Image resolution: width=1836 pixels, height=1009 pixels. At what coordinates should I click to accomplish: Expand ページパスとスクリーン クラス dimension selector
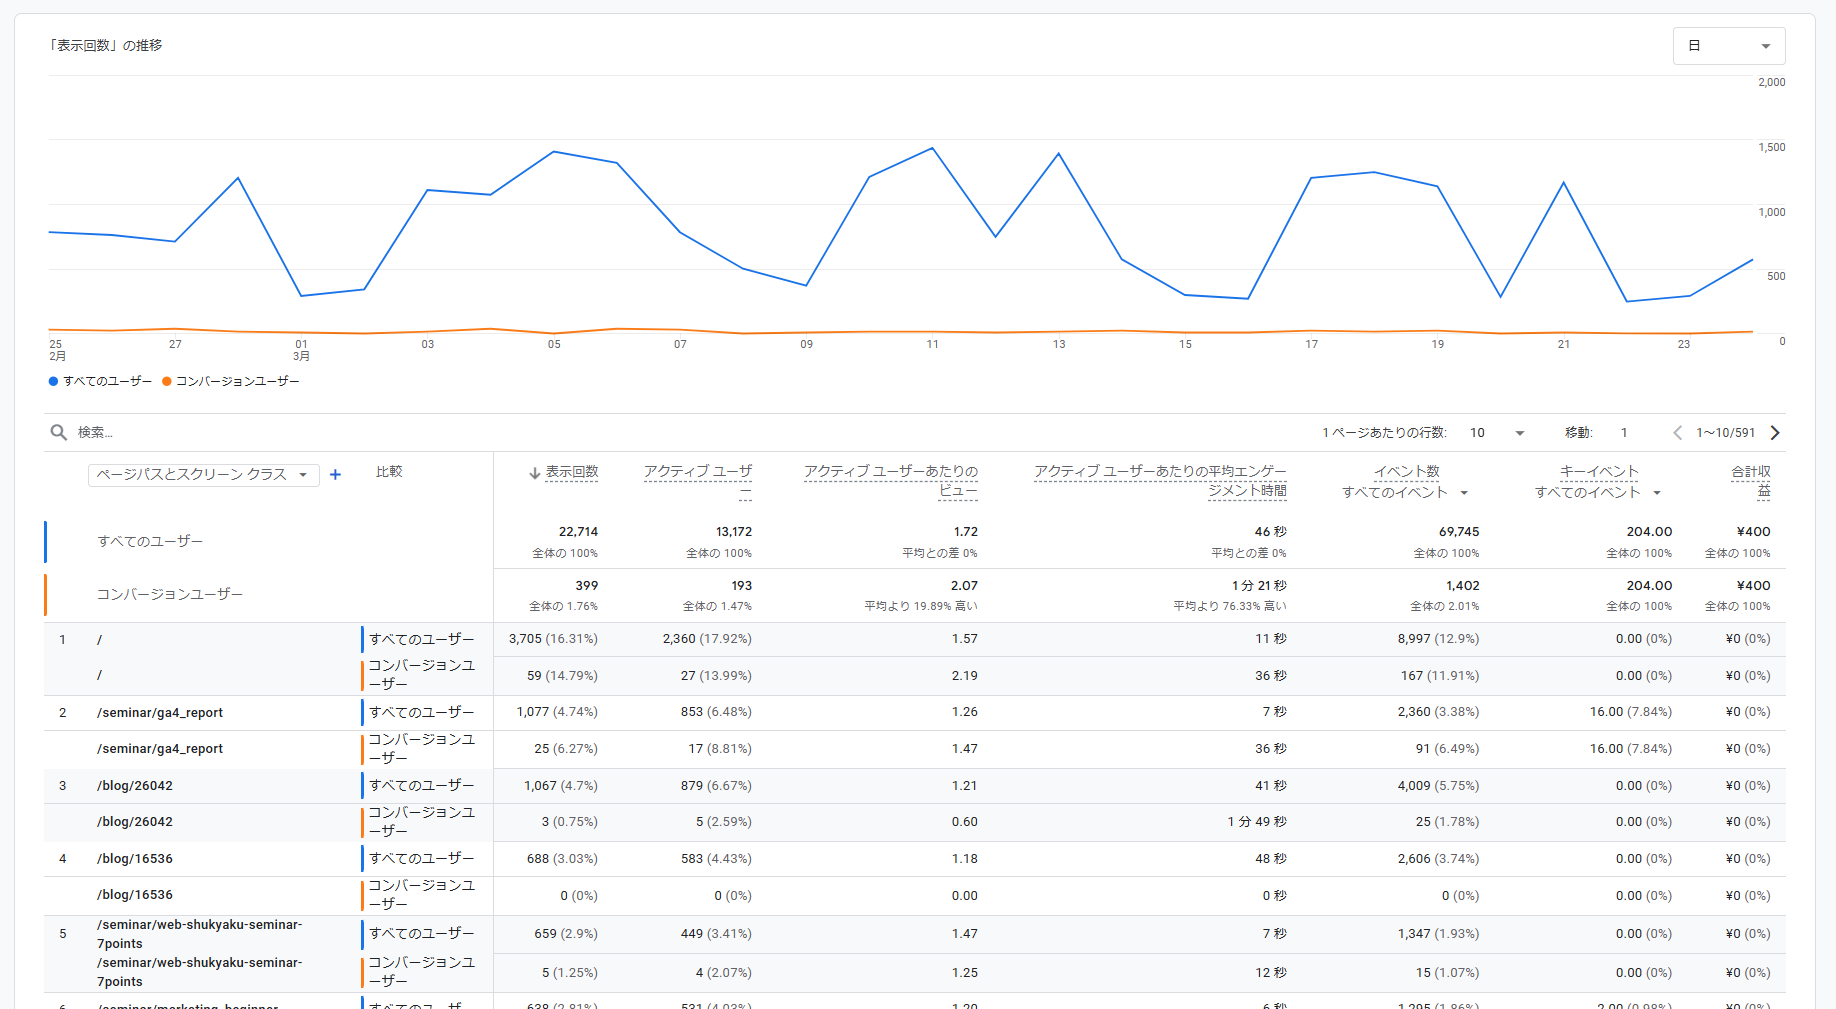pos(204,475)
